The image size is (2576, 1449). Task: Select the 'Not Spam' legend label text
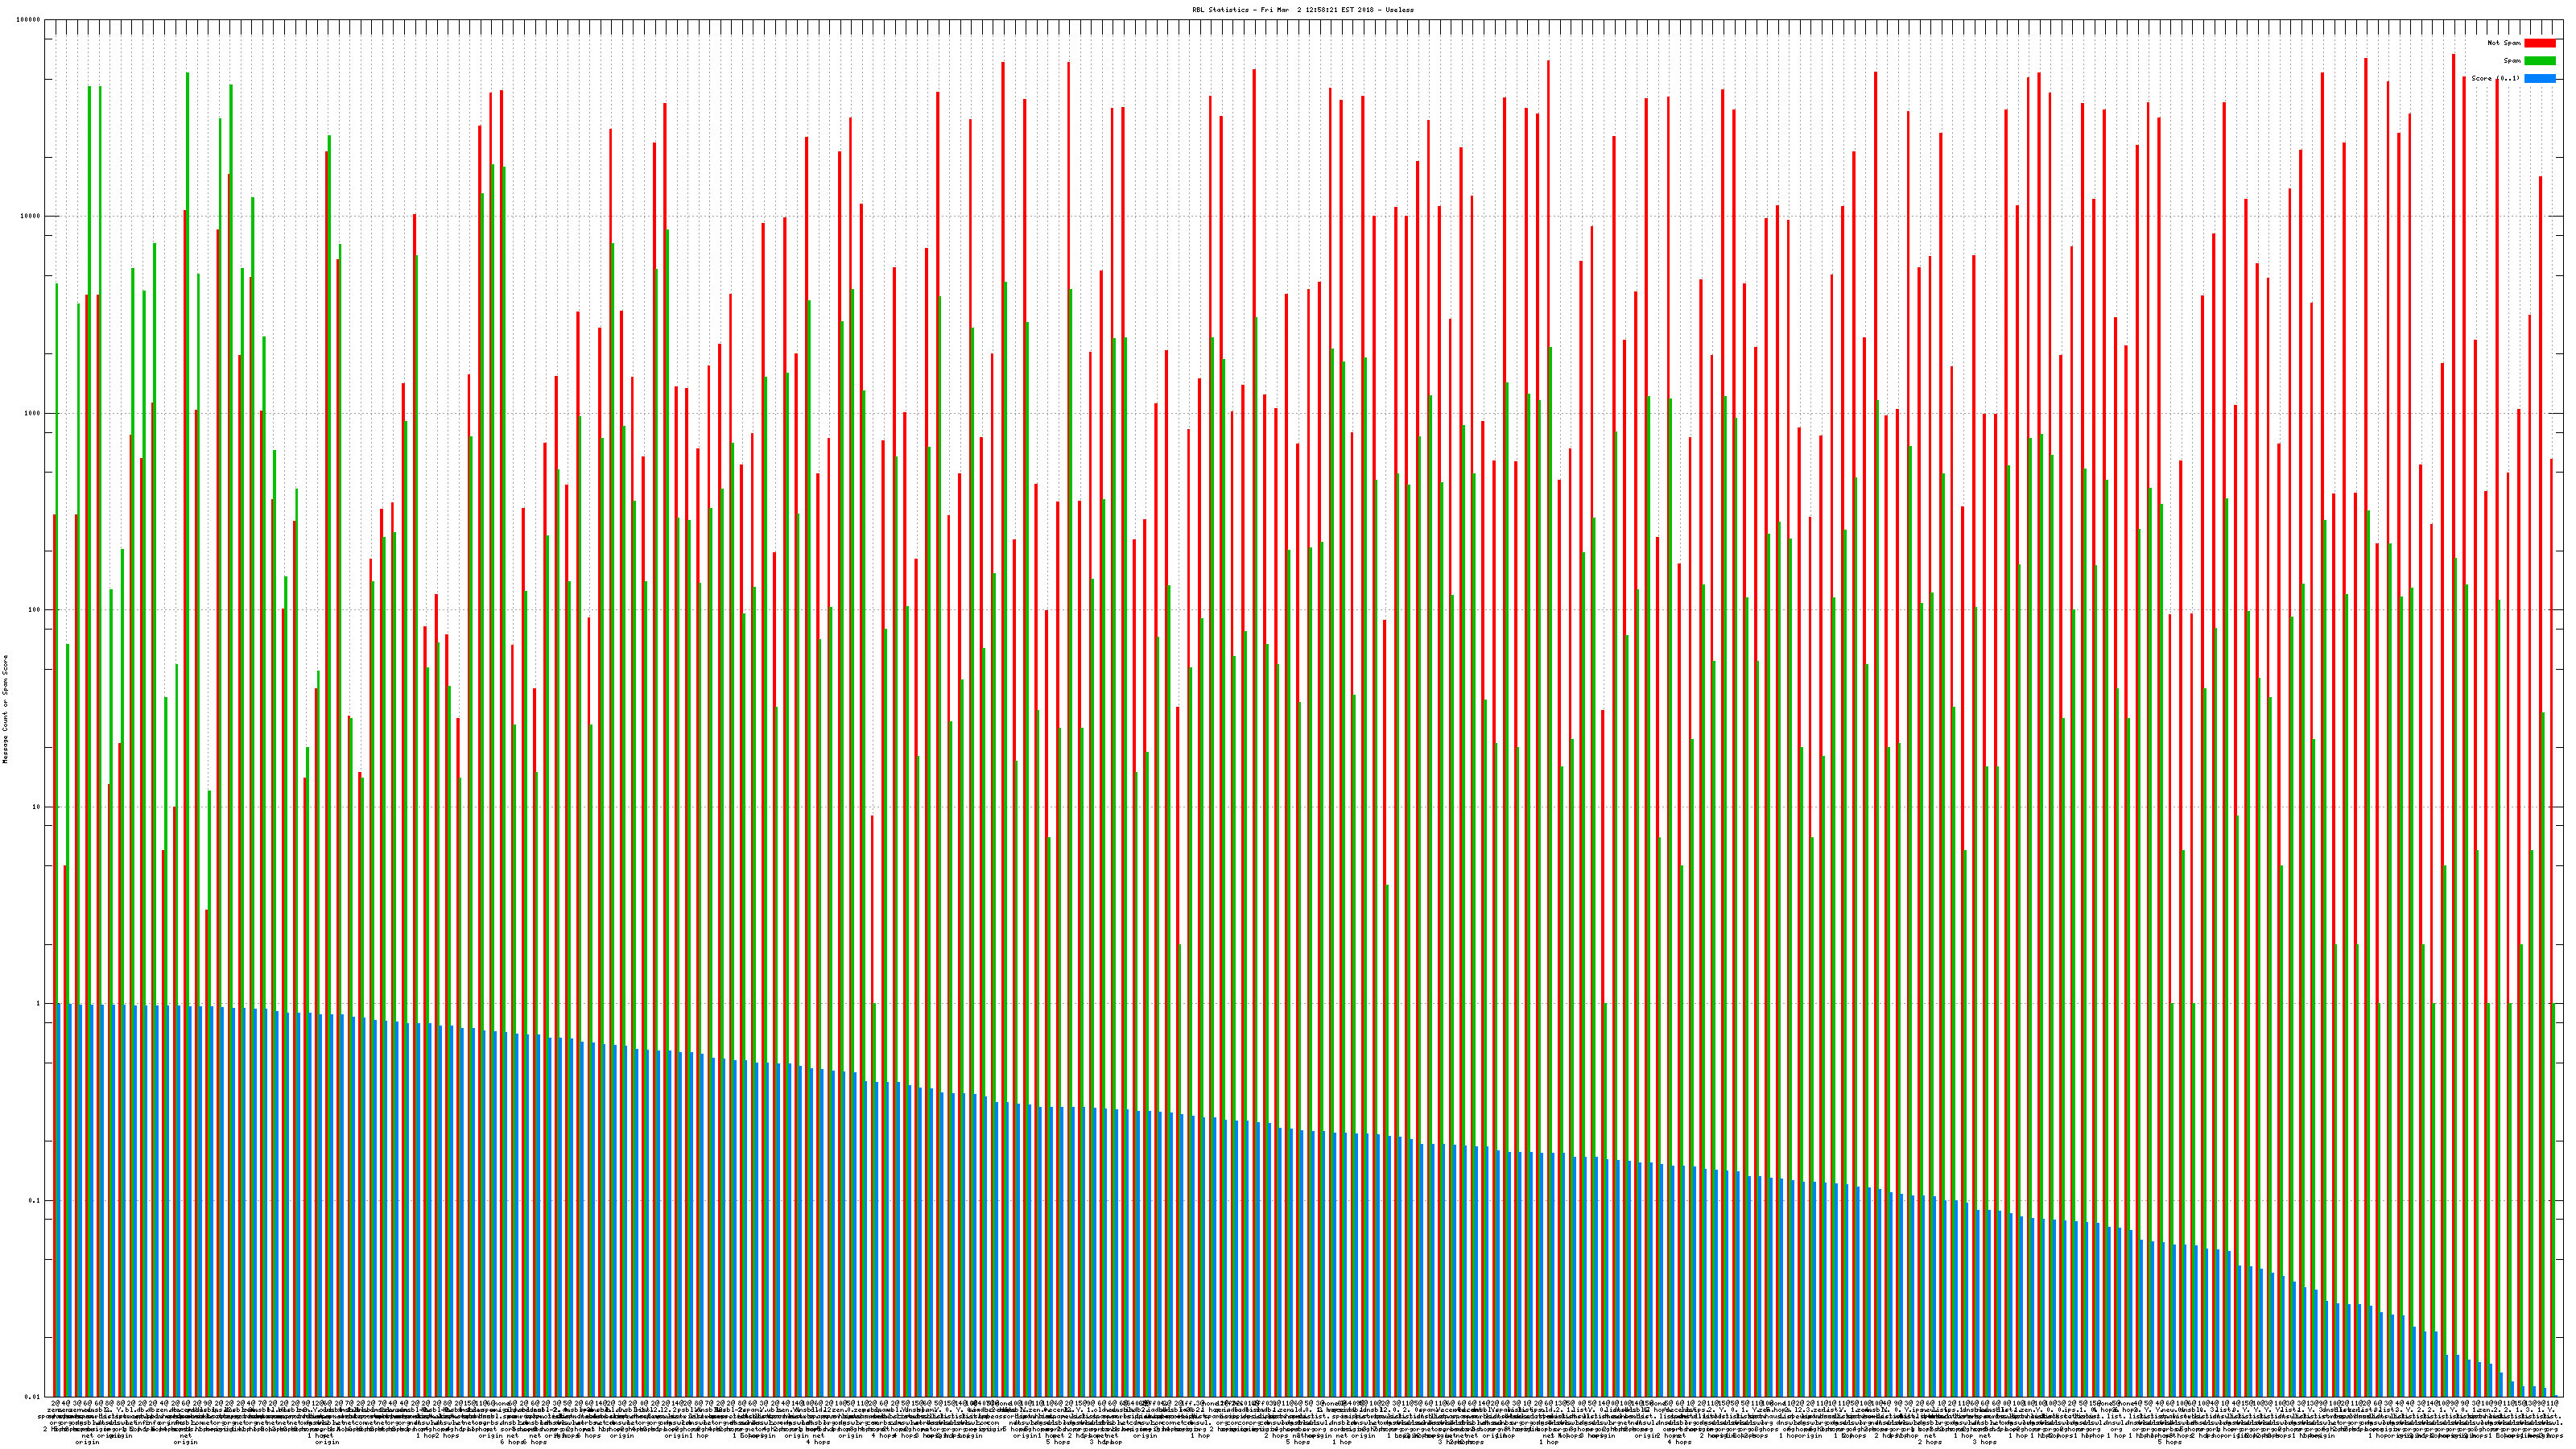point(2504,43)
